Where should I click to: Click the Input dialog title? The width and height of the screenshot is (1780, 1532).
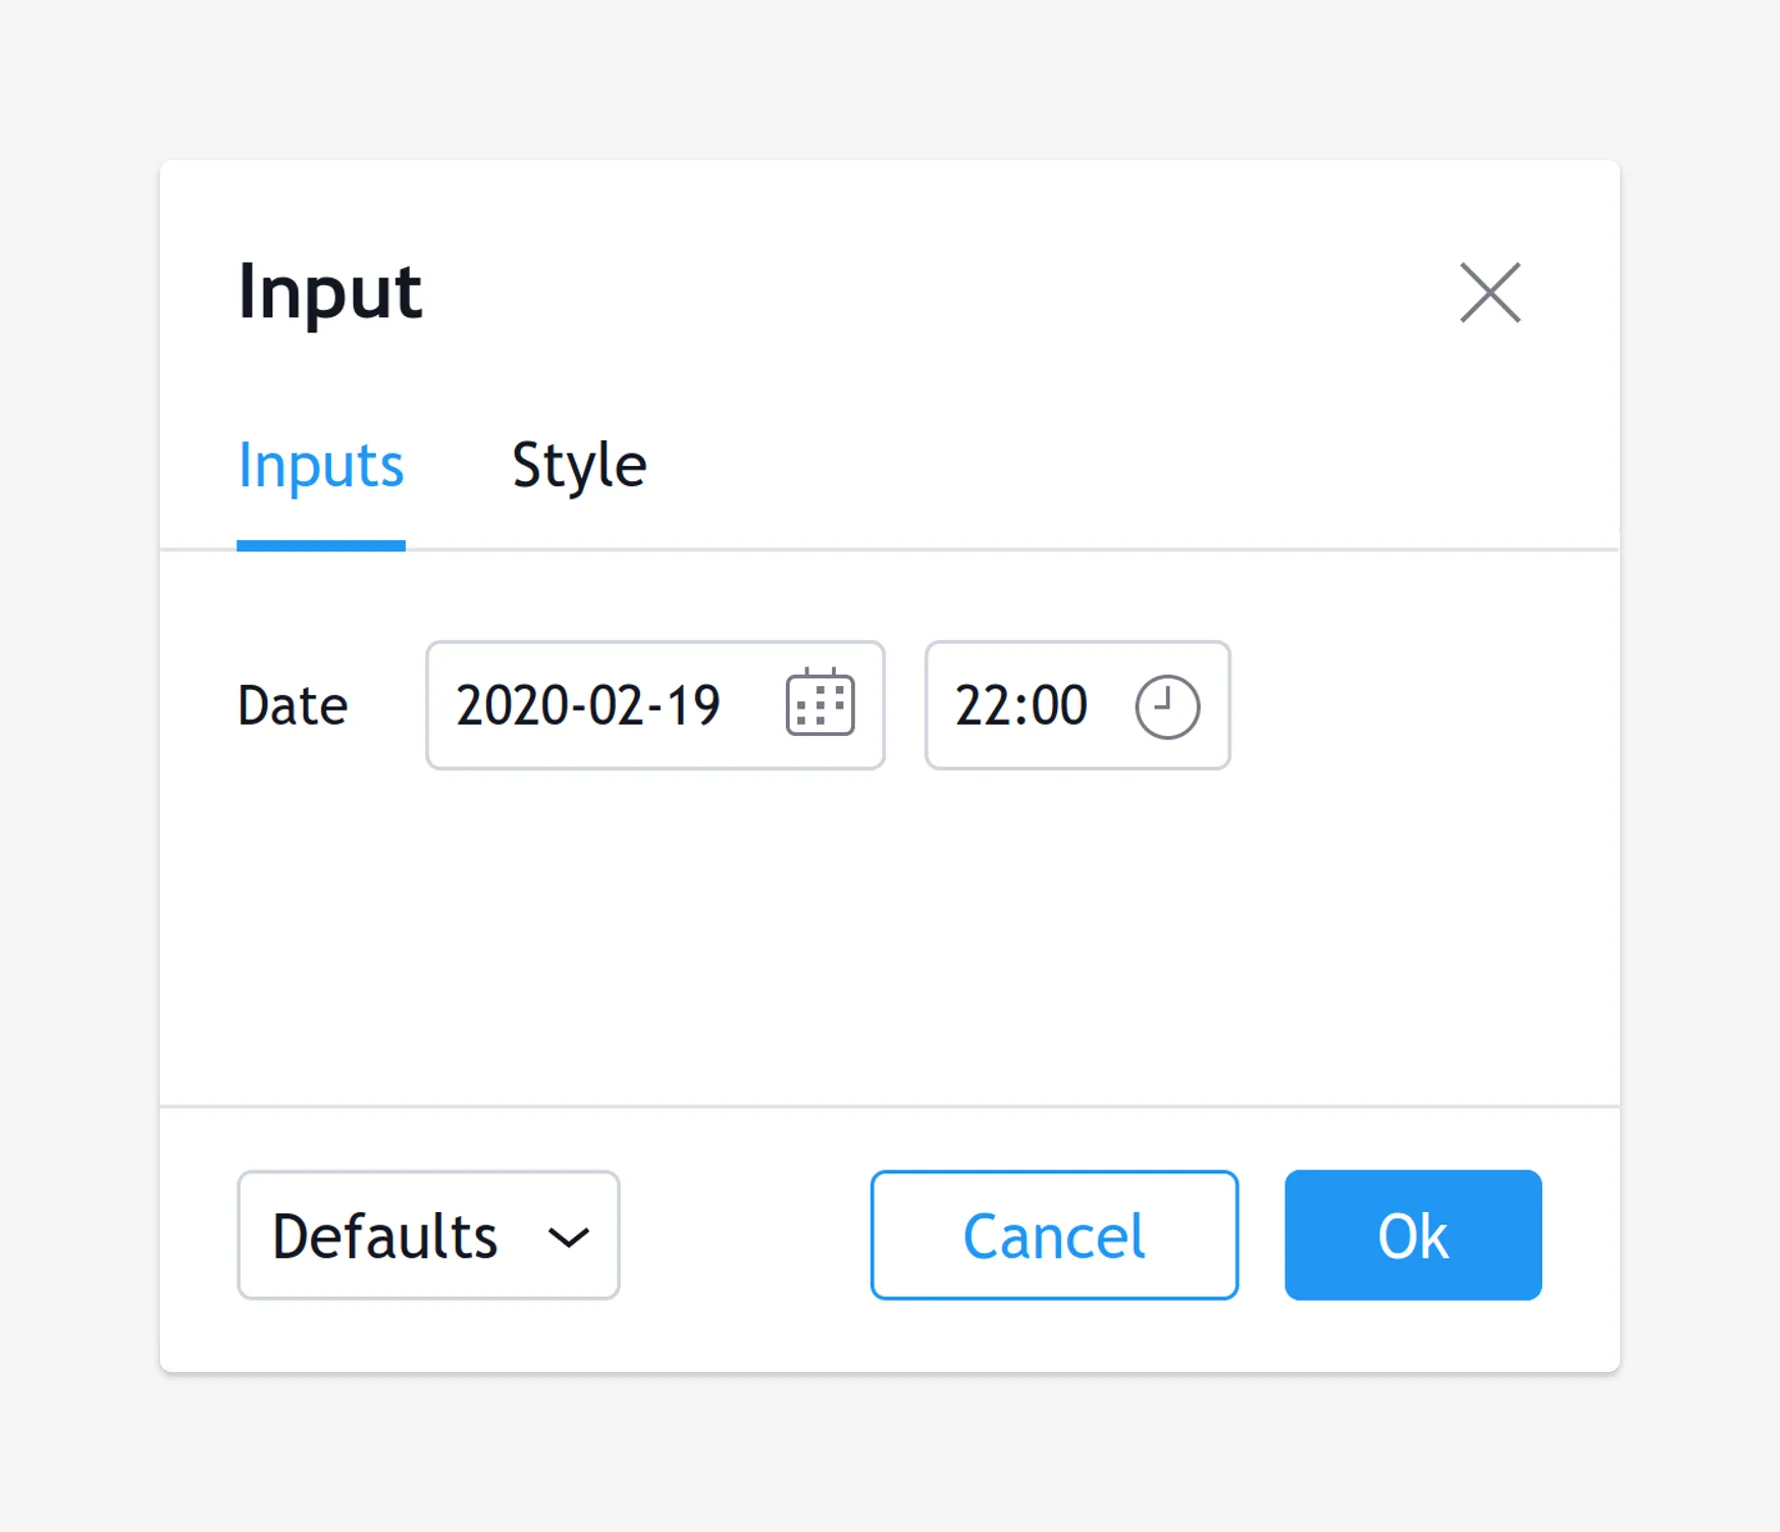[330, 292]
